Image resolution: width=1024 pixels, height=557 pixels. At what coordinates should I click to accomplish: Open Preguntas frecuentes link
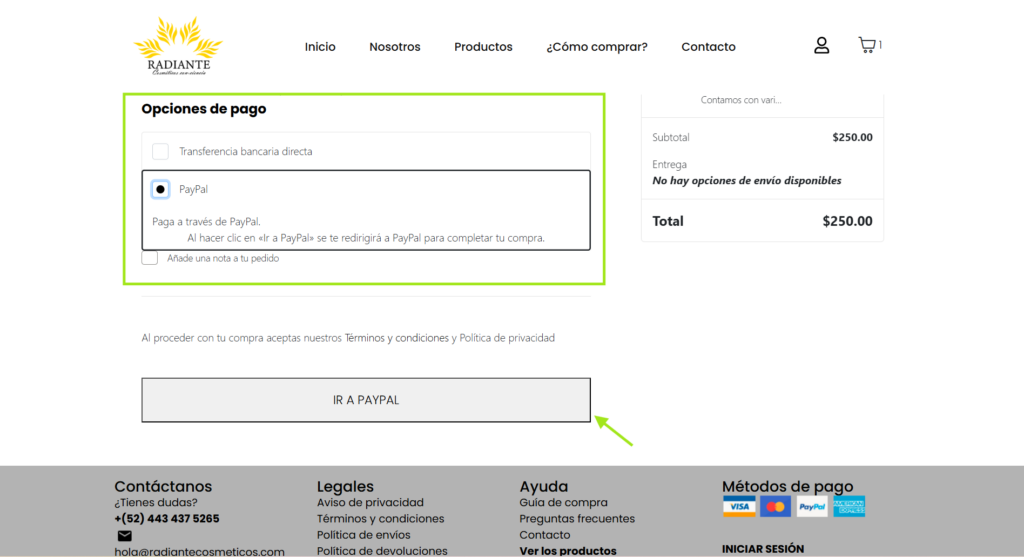(577, 518)
